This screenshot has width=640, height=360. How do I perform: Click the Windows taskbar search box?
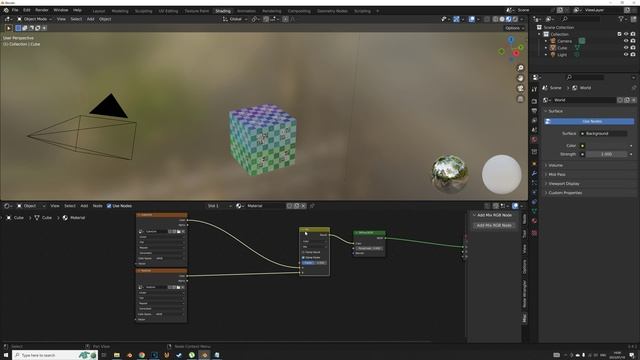(55, 355)
